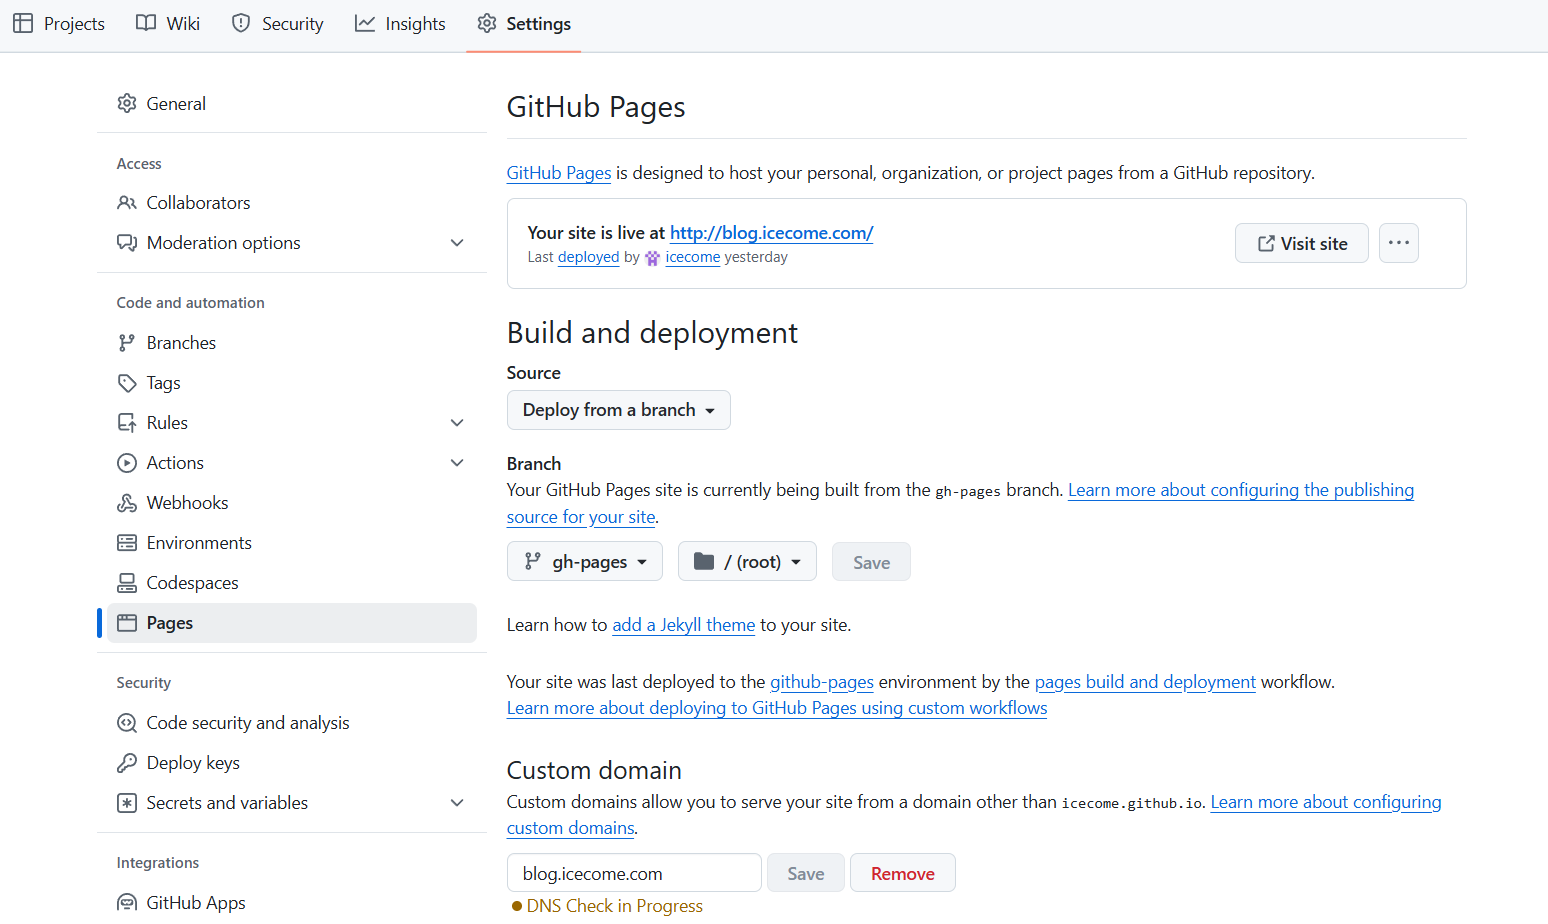Open the three-dots site options menu
1548x924 pixels.
1399,243
